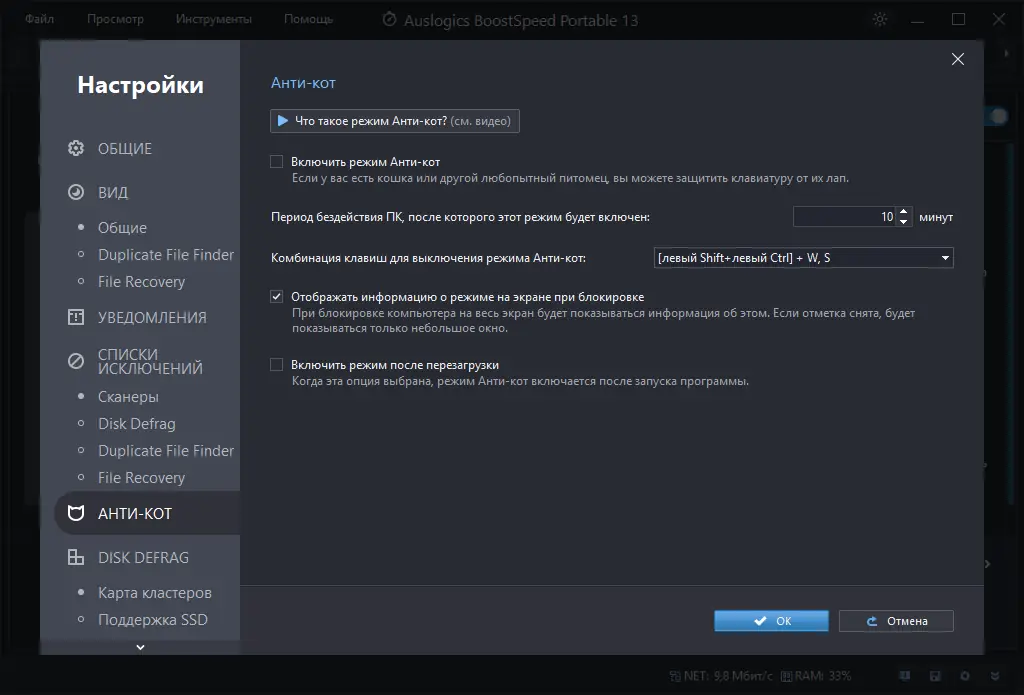Click the ВИД section icon
This screenshot has height=695, width=1024.
point(76,193)
